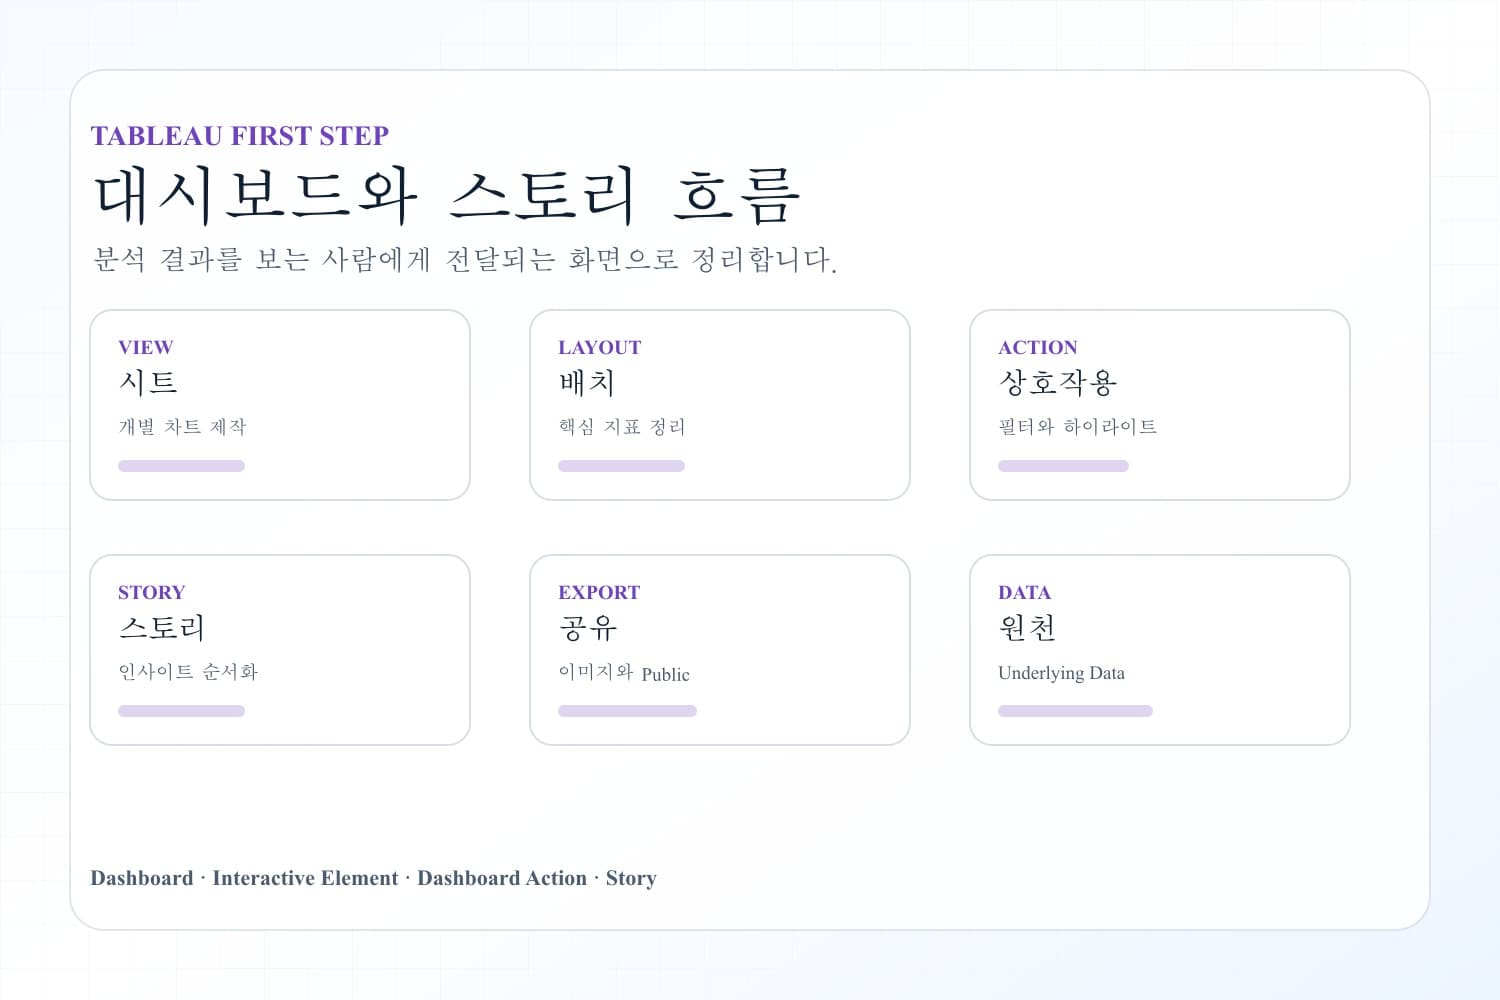
Task: Click the purple bar in 원천 card
Action: [1075, 711]
